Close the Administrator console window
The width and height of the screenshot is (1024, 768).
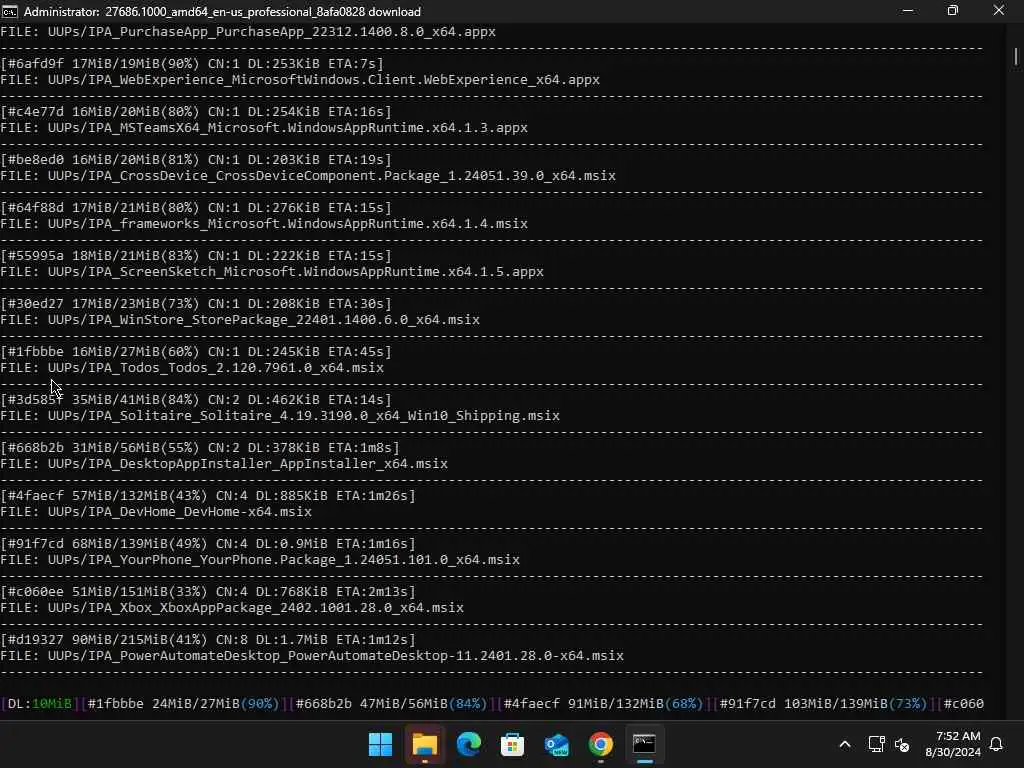point(999,10)
